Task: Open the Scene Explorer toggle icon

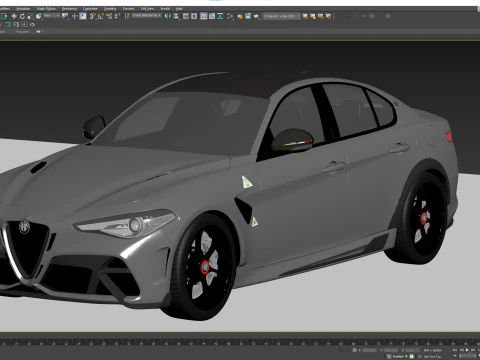Action: [x=186, y=16]
